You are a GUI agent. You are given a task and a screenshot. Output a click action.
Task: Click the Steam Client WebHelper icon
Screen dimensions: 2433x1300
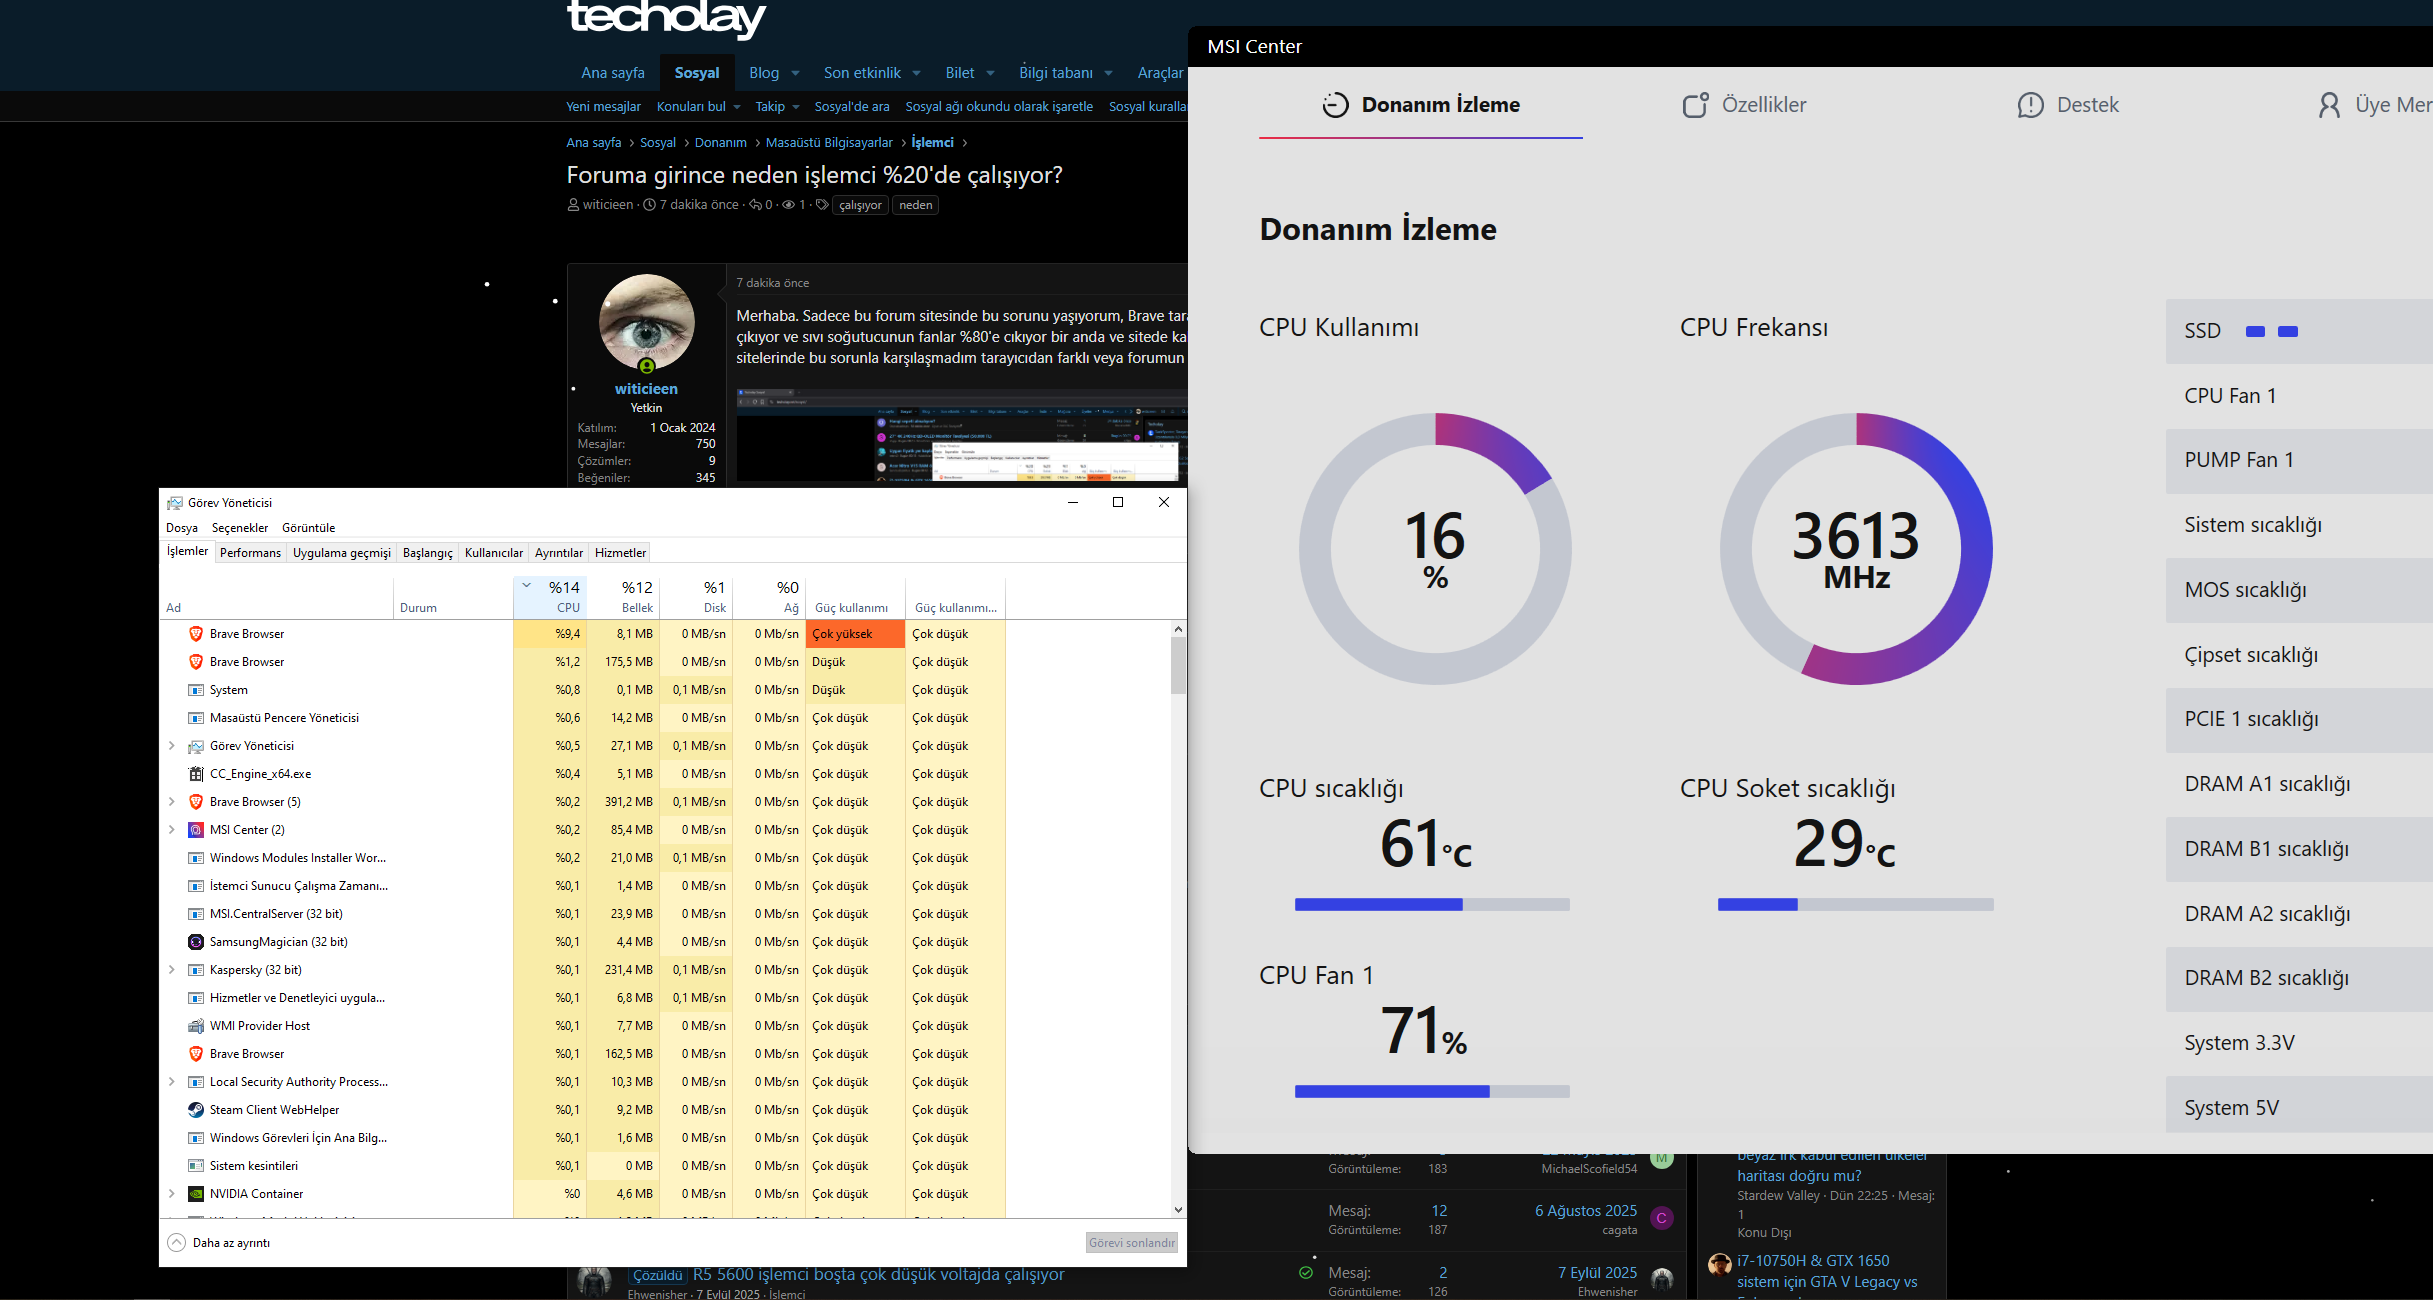pos(196,1110)
